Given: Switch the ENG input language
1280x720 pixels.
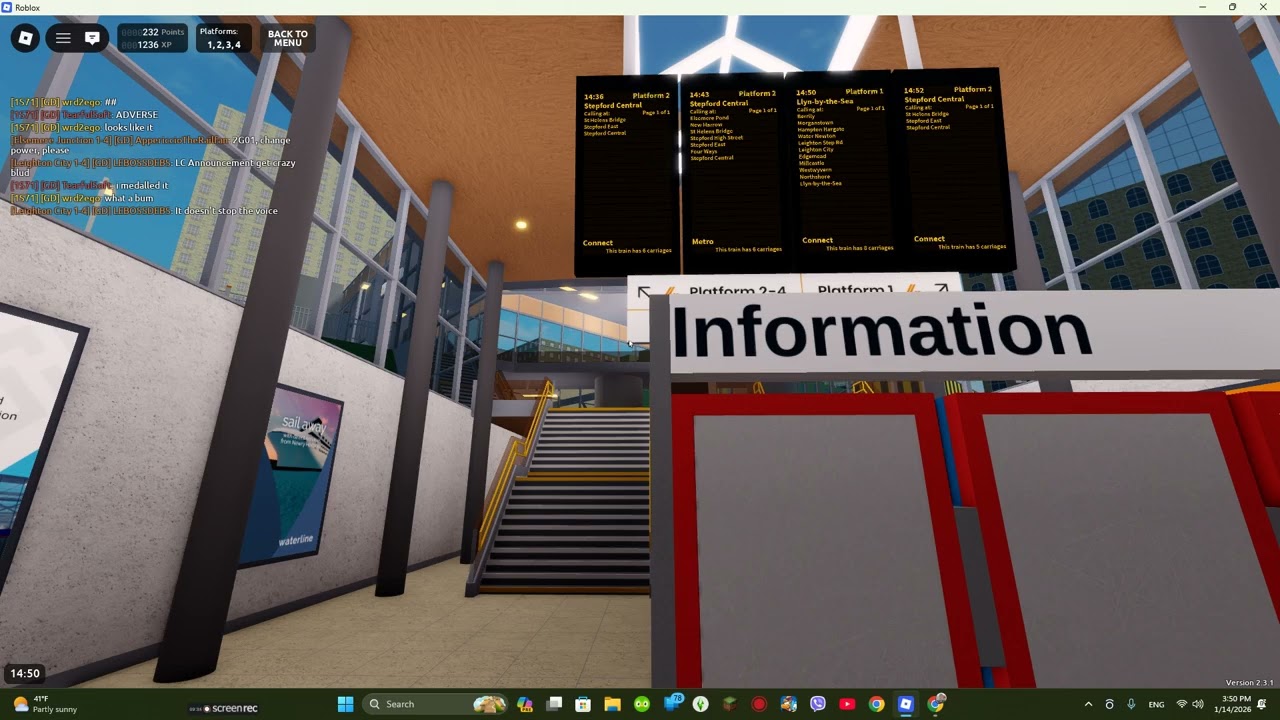Looking at the screenshot, I should (x=1156, y=705).
